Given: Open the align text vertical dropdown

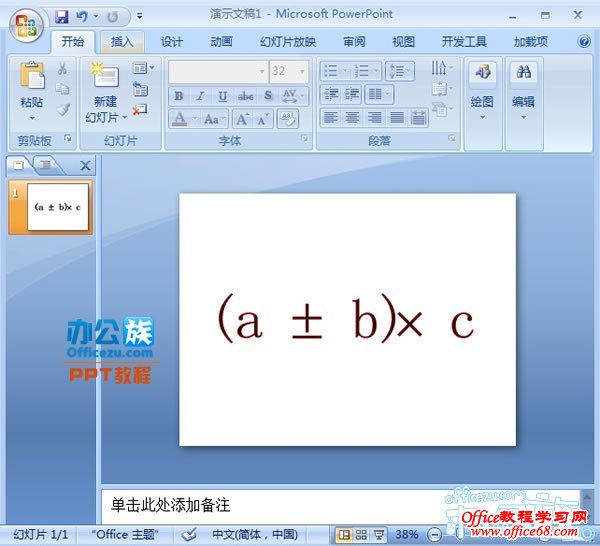Looking at the screenshot, I should (442, 89).
